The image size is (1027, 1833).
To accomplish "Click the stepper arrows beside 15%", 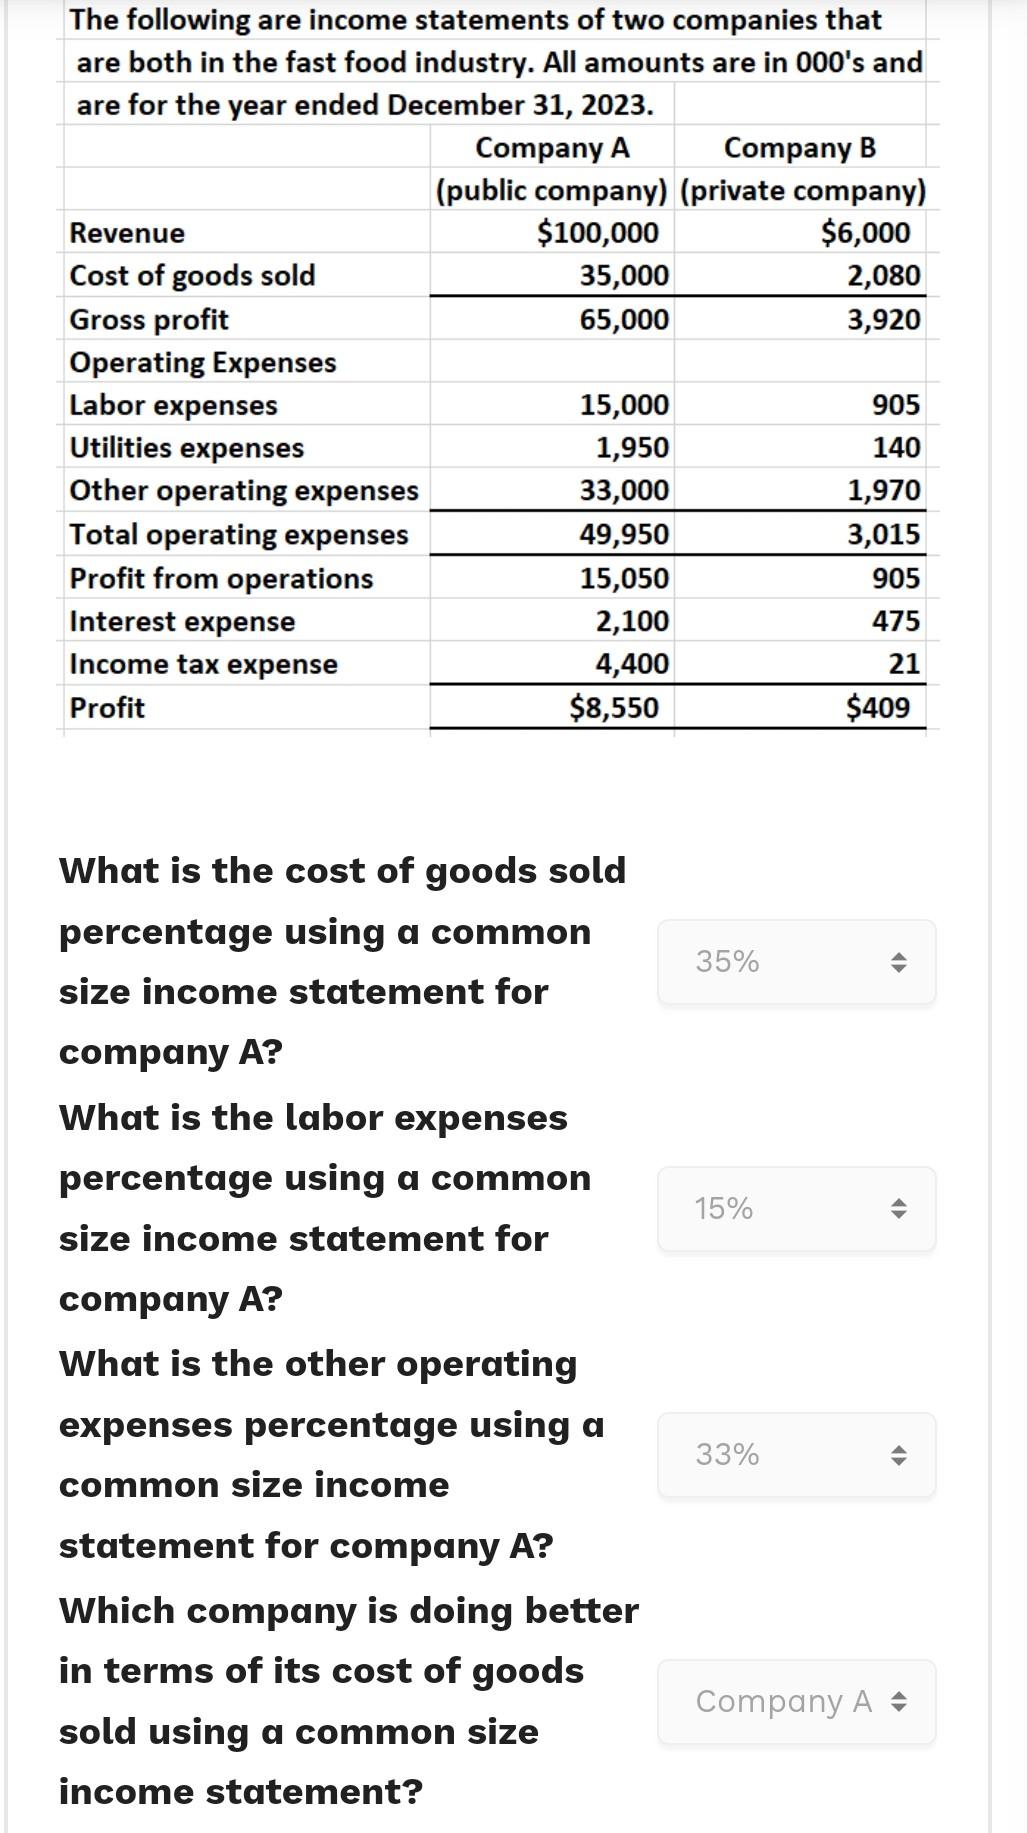I will pyautogui.click(x=900, y=1209).
